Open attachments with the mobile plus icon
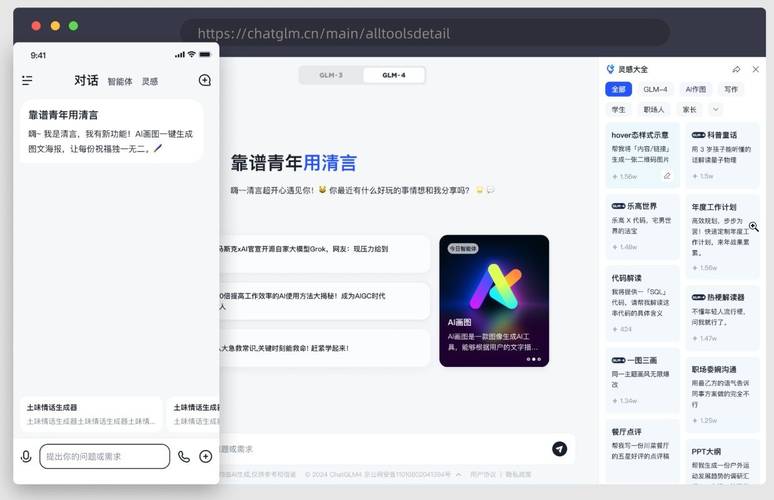Image resolution: width=774 pixels, height=500 pixels. point(205,457)
